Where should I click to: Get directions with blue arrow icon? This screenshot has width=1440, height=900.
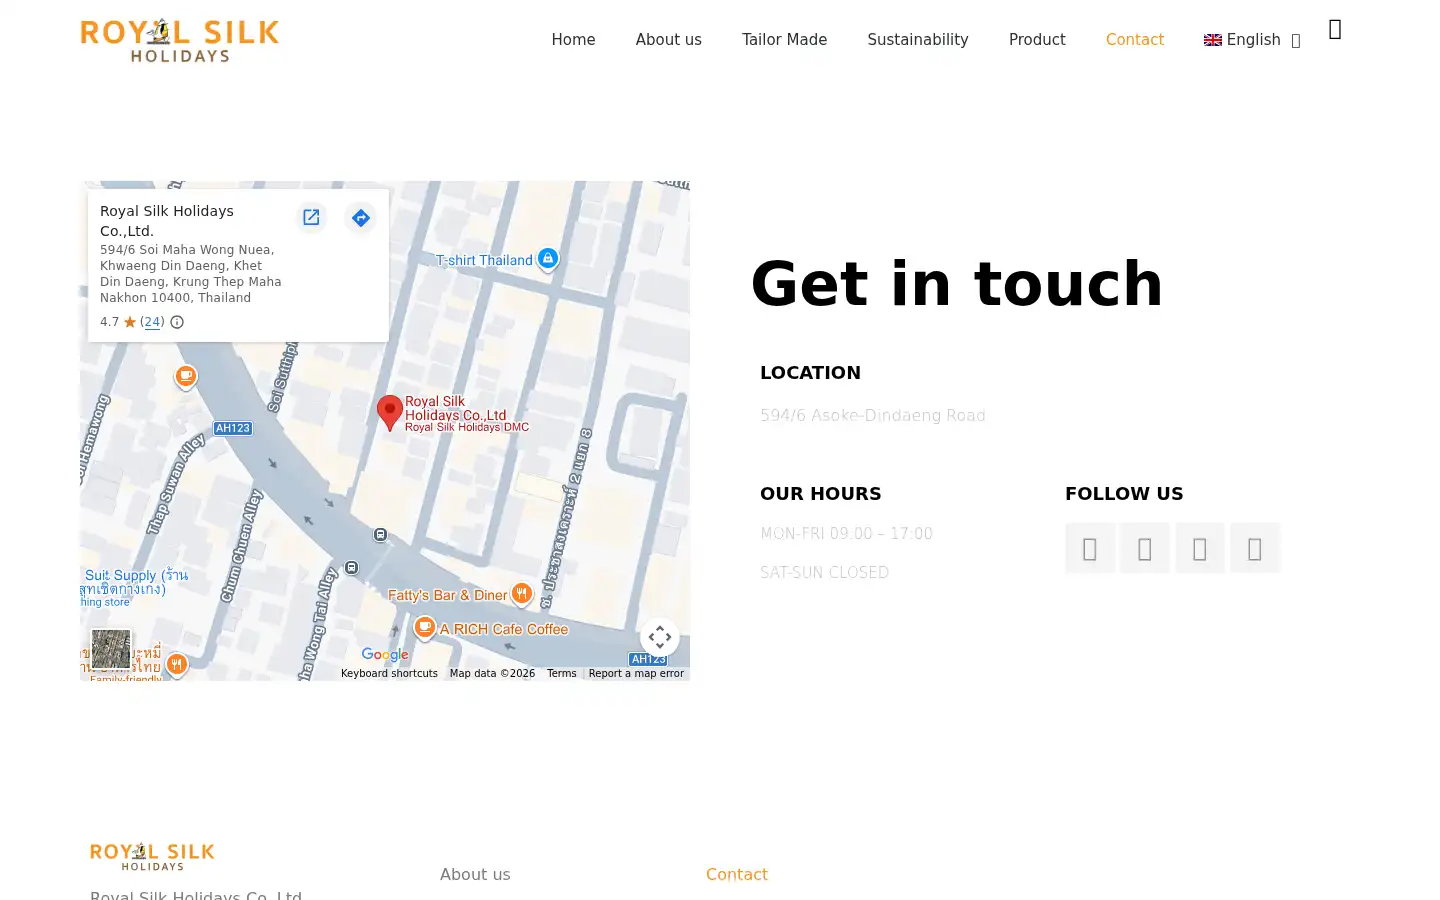[360, 217]
